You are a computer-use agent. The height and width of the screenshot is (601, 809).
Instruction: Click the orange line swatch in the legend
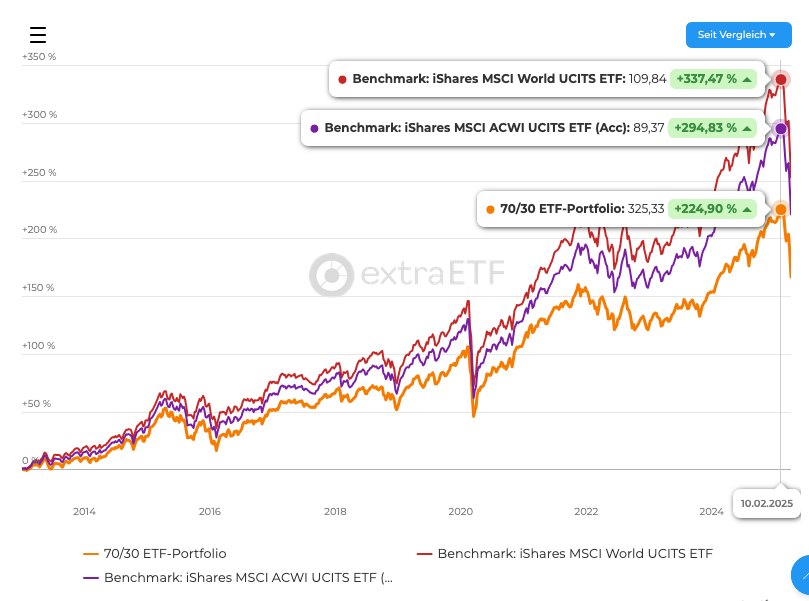click(x=91, y=553)
